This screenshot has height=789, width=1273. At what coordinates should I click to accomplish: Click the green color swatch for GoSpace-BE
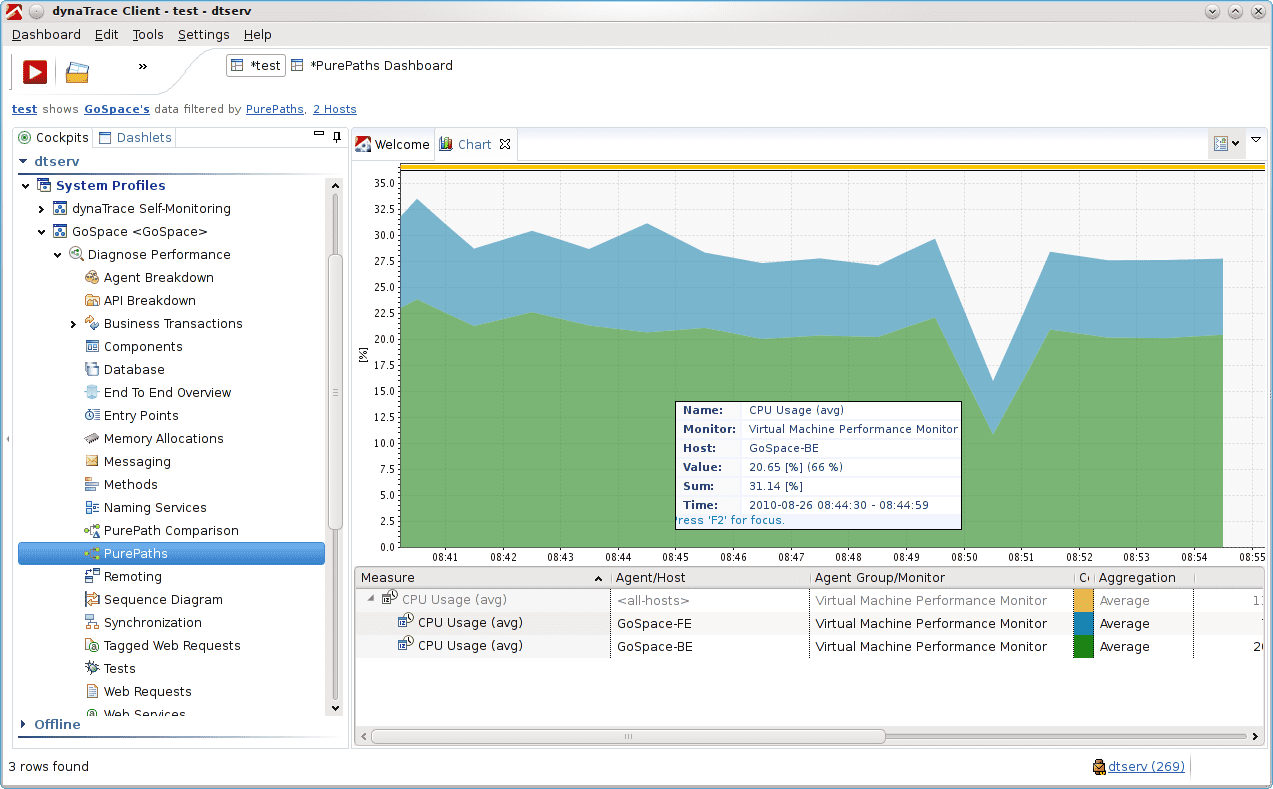[x=1083, y=646]
